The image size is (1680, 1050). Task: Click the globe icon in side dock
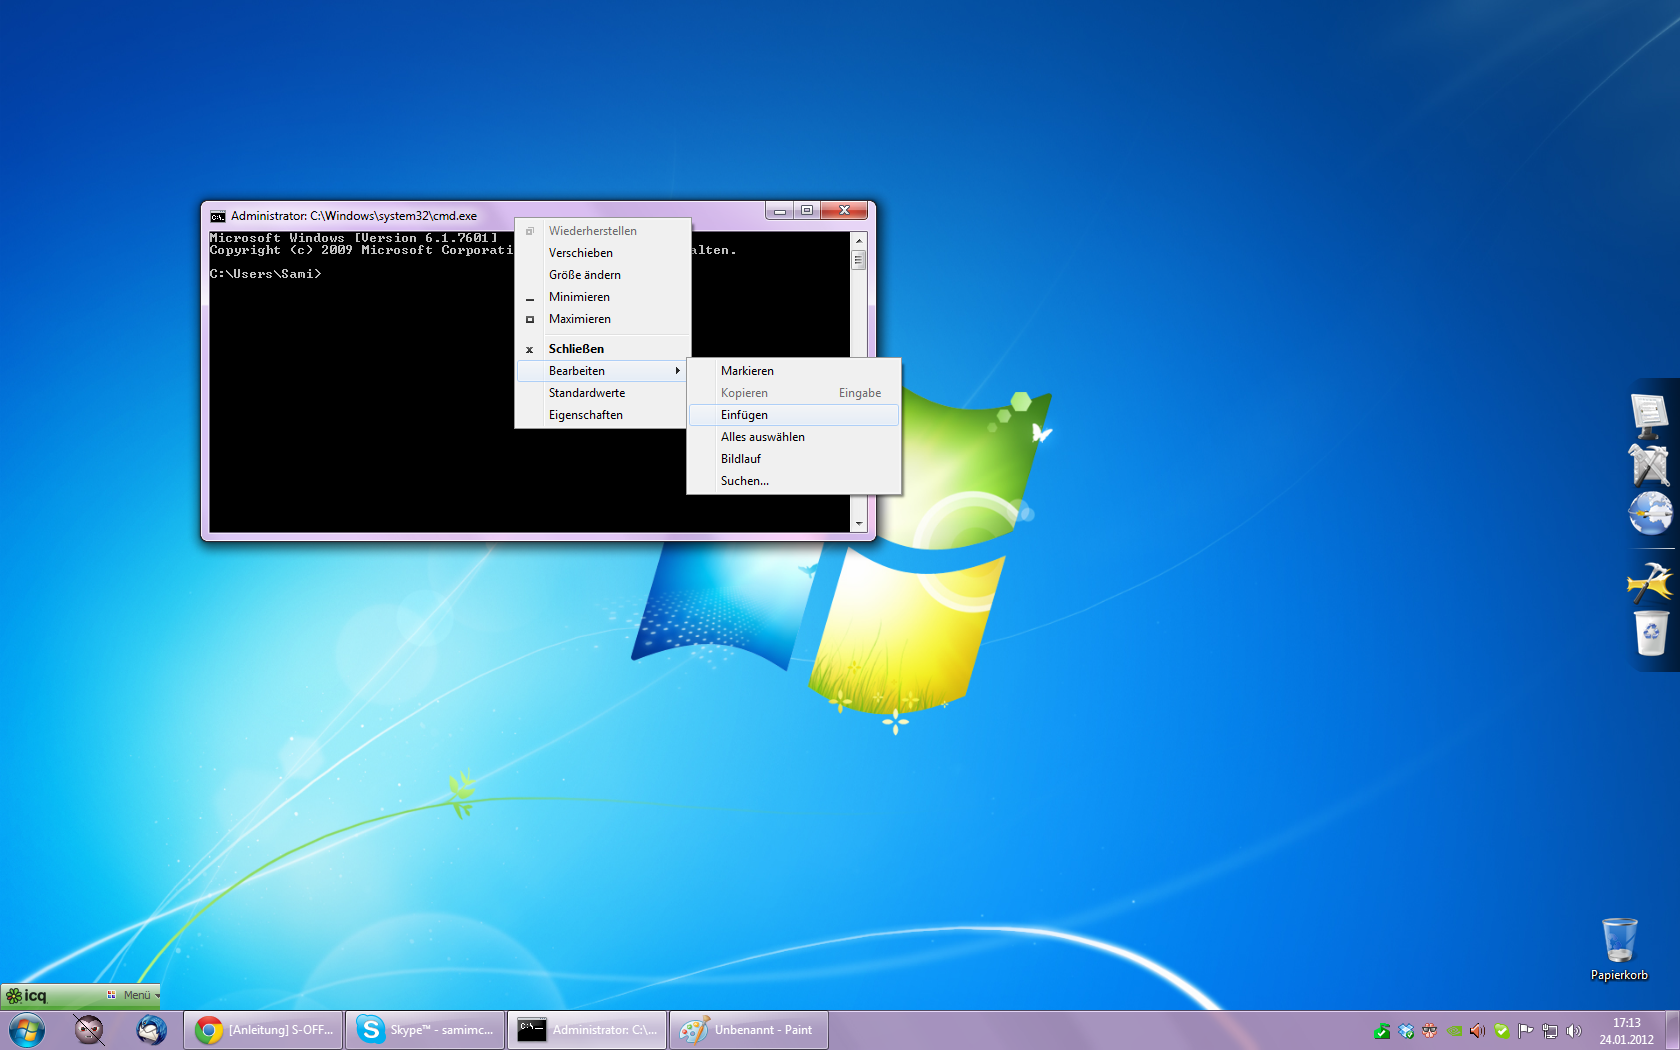coord(1650,514)
